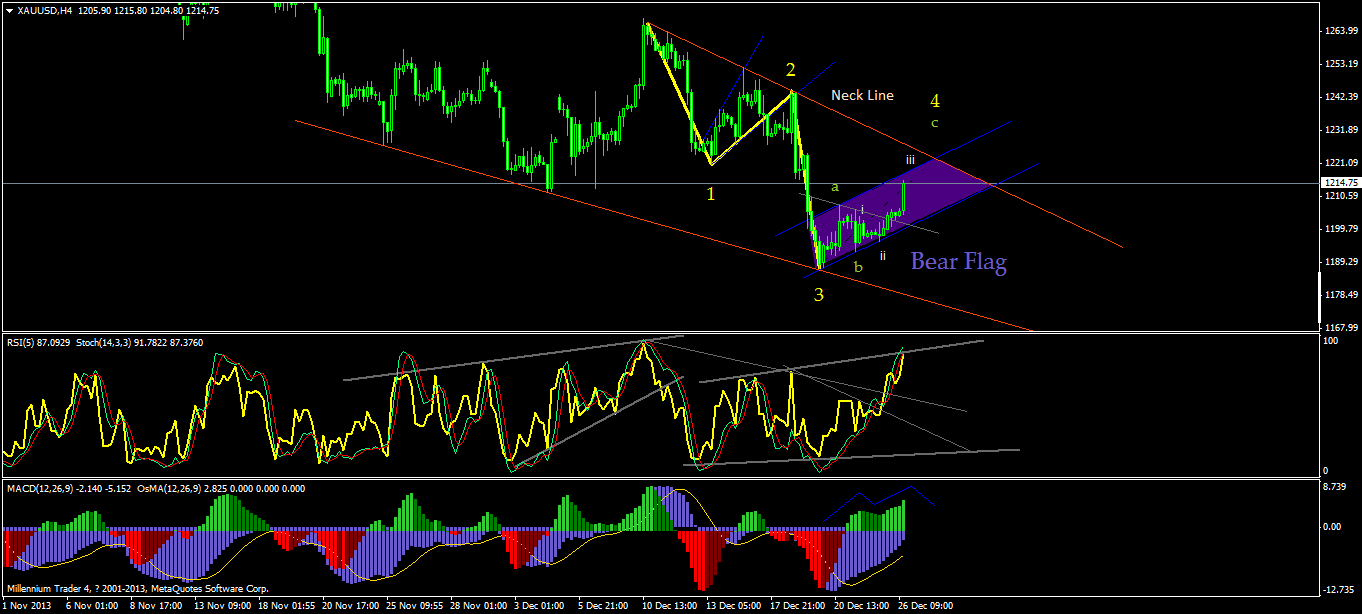Select the Neck Line text annotation
1362x614 pixels.
862,95
